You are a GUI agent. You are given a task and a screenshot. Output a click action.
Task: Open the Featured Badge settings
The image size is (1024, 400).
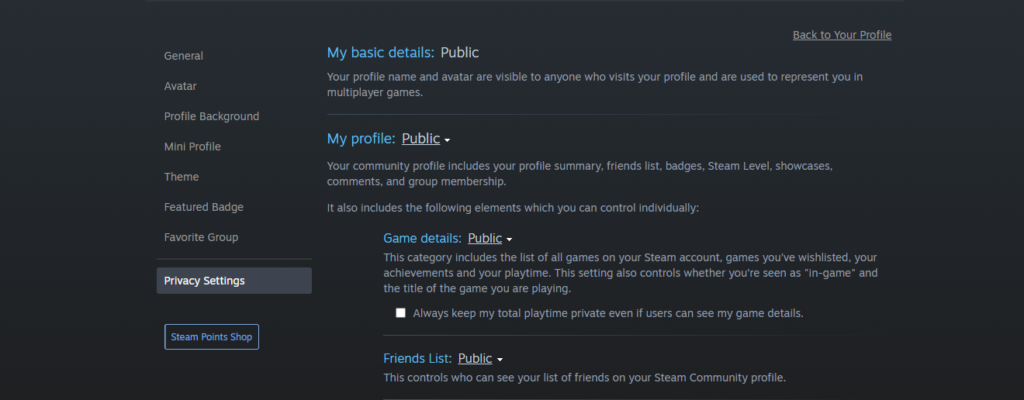pos(203,207)
